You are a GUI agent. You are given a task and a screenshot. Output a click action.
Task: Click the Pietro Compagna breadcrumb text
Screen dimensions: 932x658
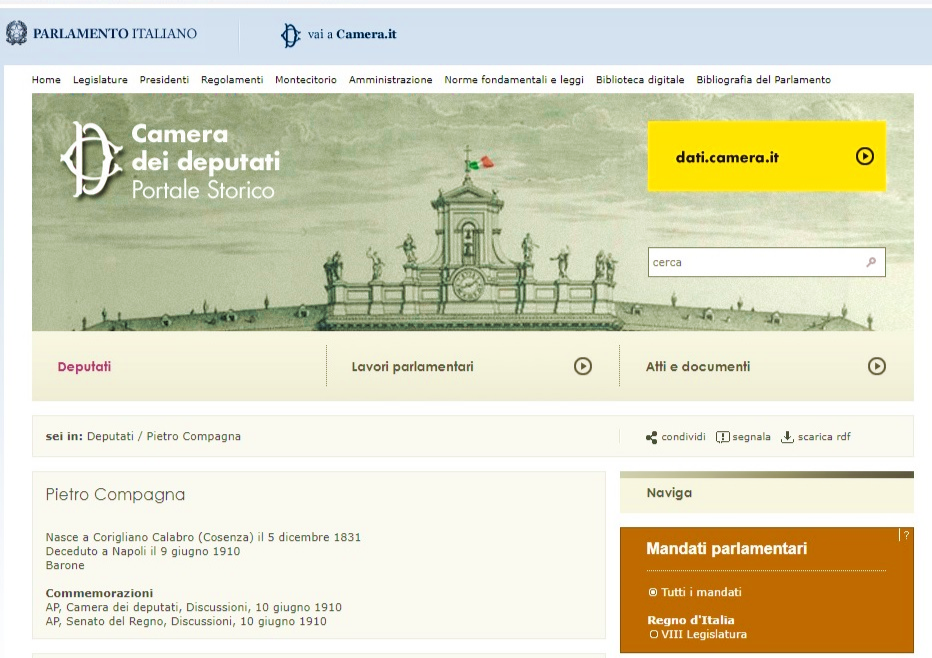[x=194, y=436]
